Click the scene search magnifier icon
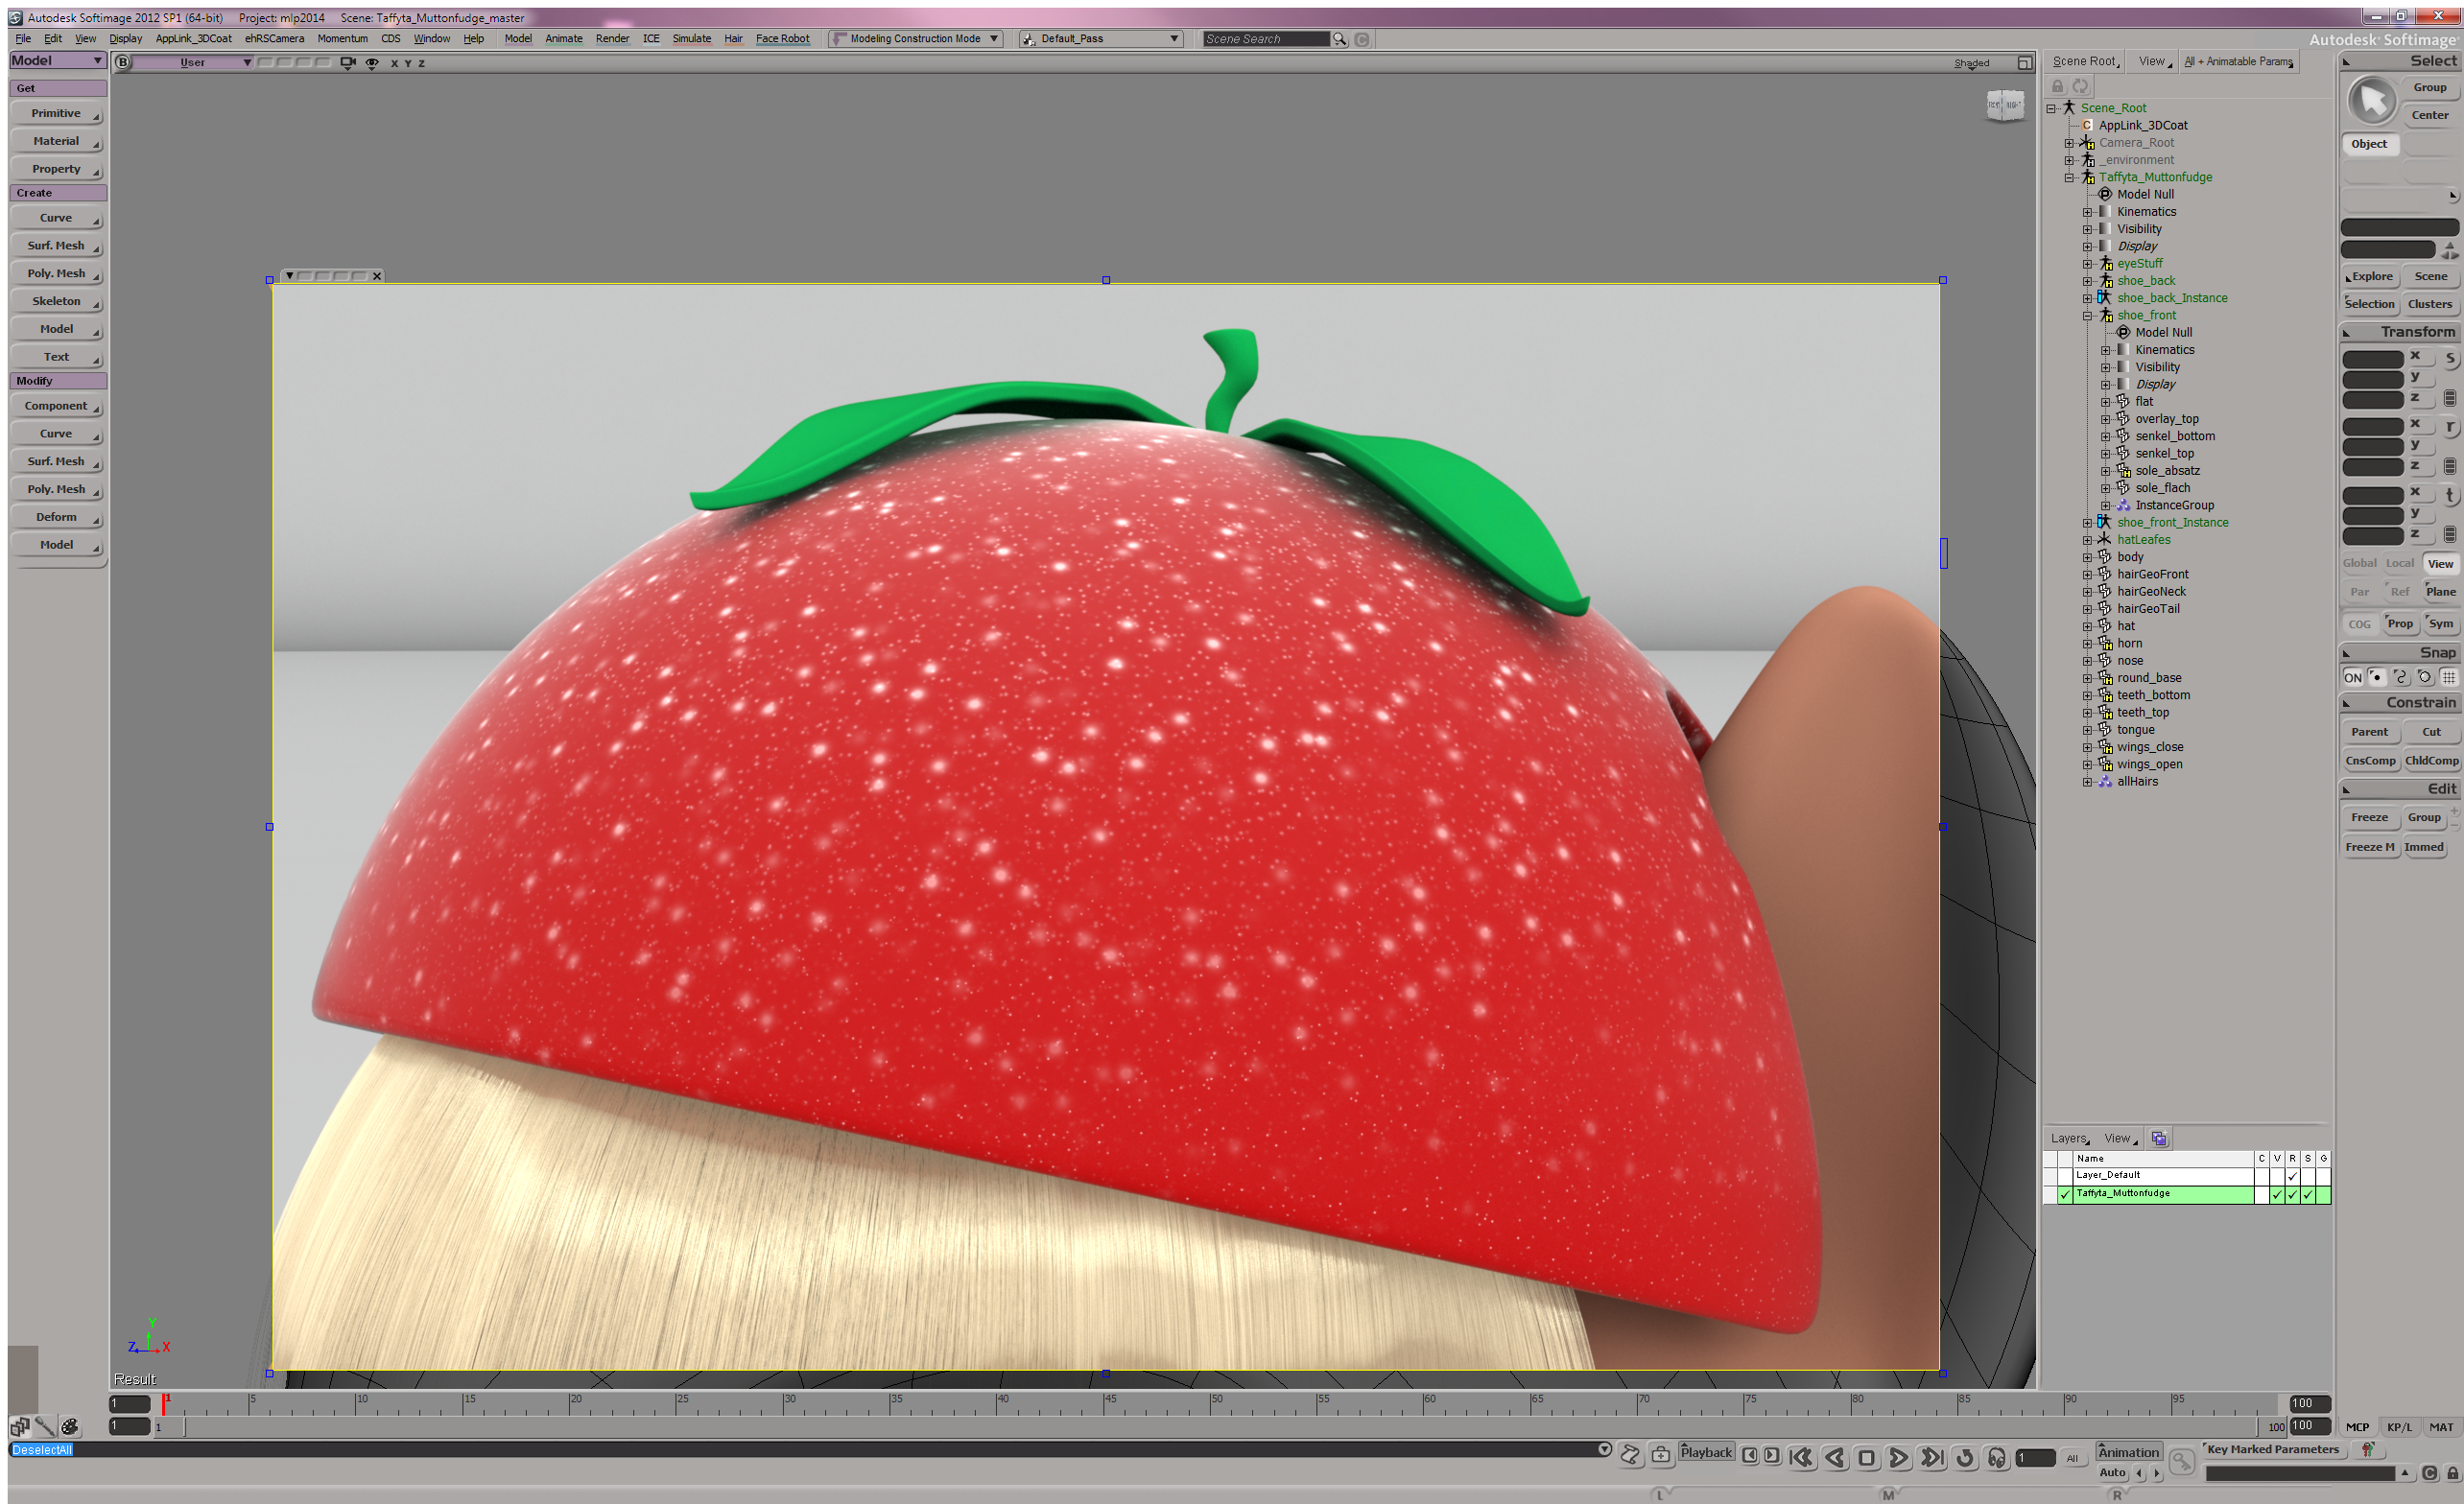This screenshot has width=2464, height=1504. (x=1339, y=39)
